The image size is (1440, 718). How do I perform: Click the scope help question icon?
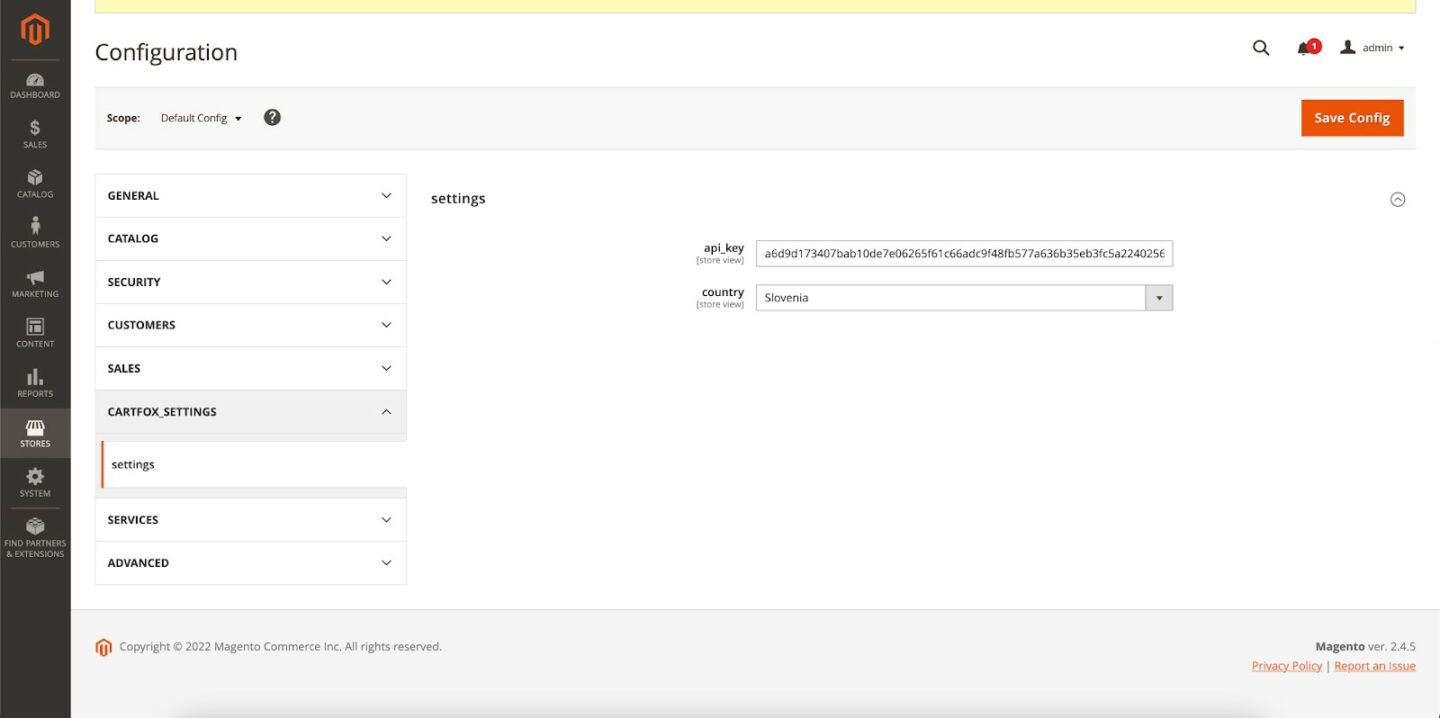(x=272, y=117)
